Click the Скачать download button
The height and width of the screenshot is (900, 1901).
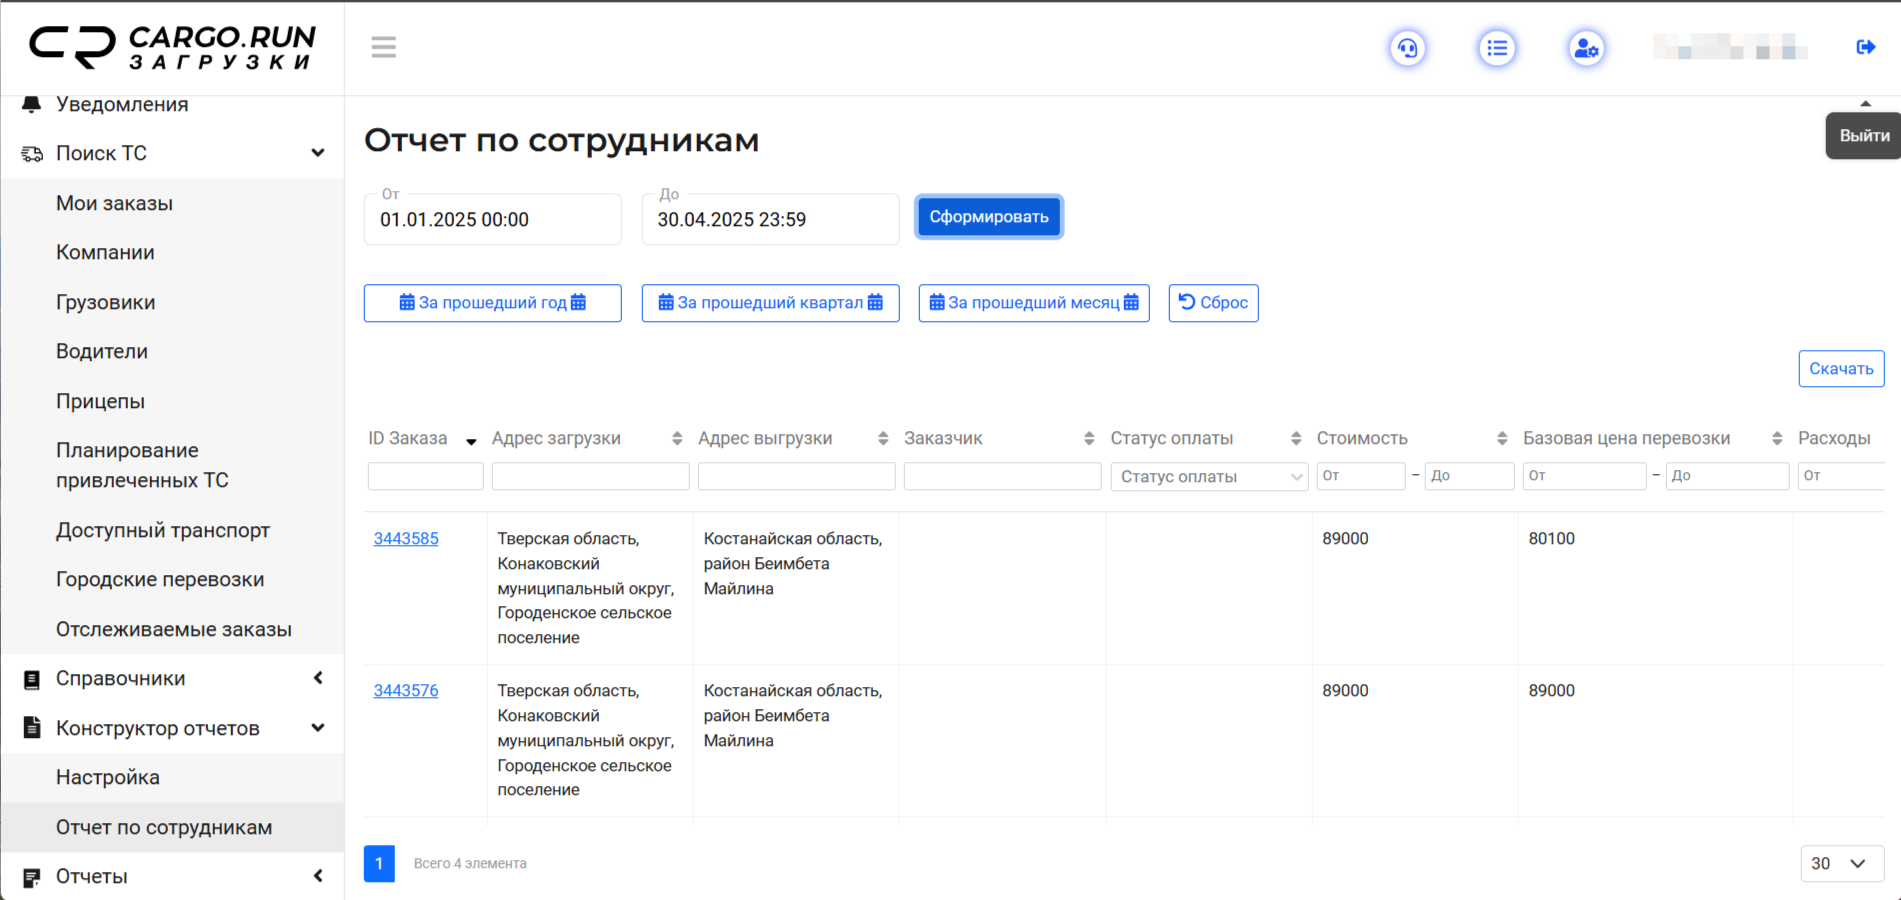(x=1842, y=369)
